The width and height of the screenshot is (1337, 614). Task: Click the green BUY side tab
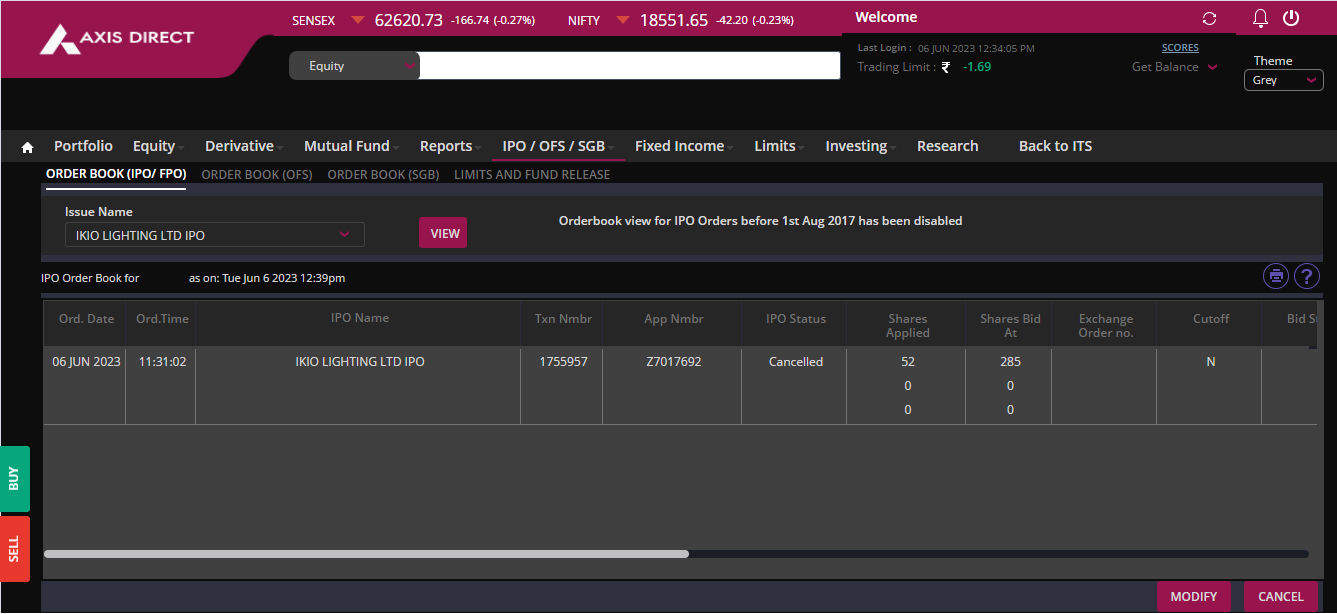coord(14,479)
